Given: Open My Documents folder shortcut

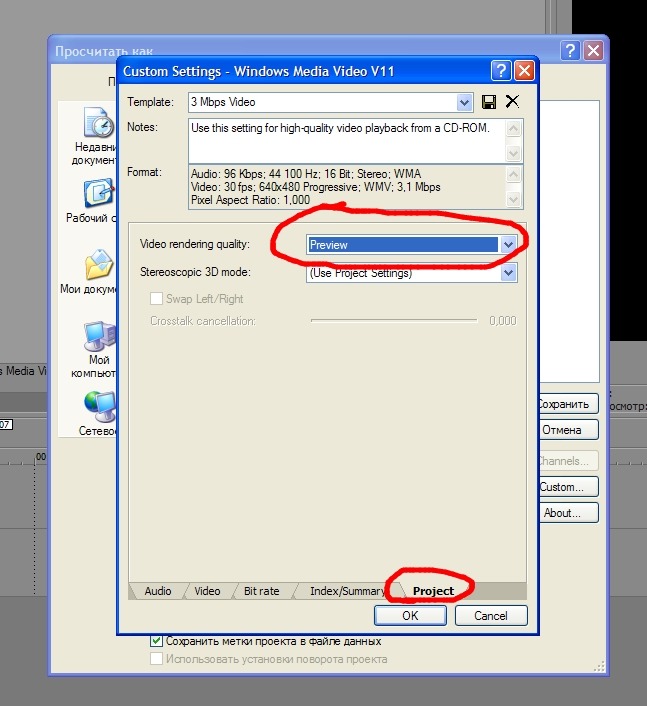Looking at the screenshot, I should (x=90, y=272).
